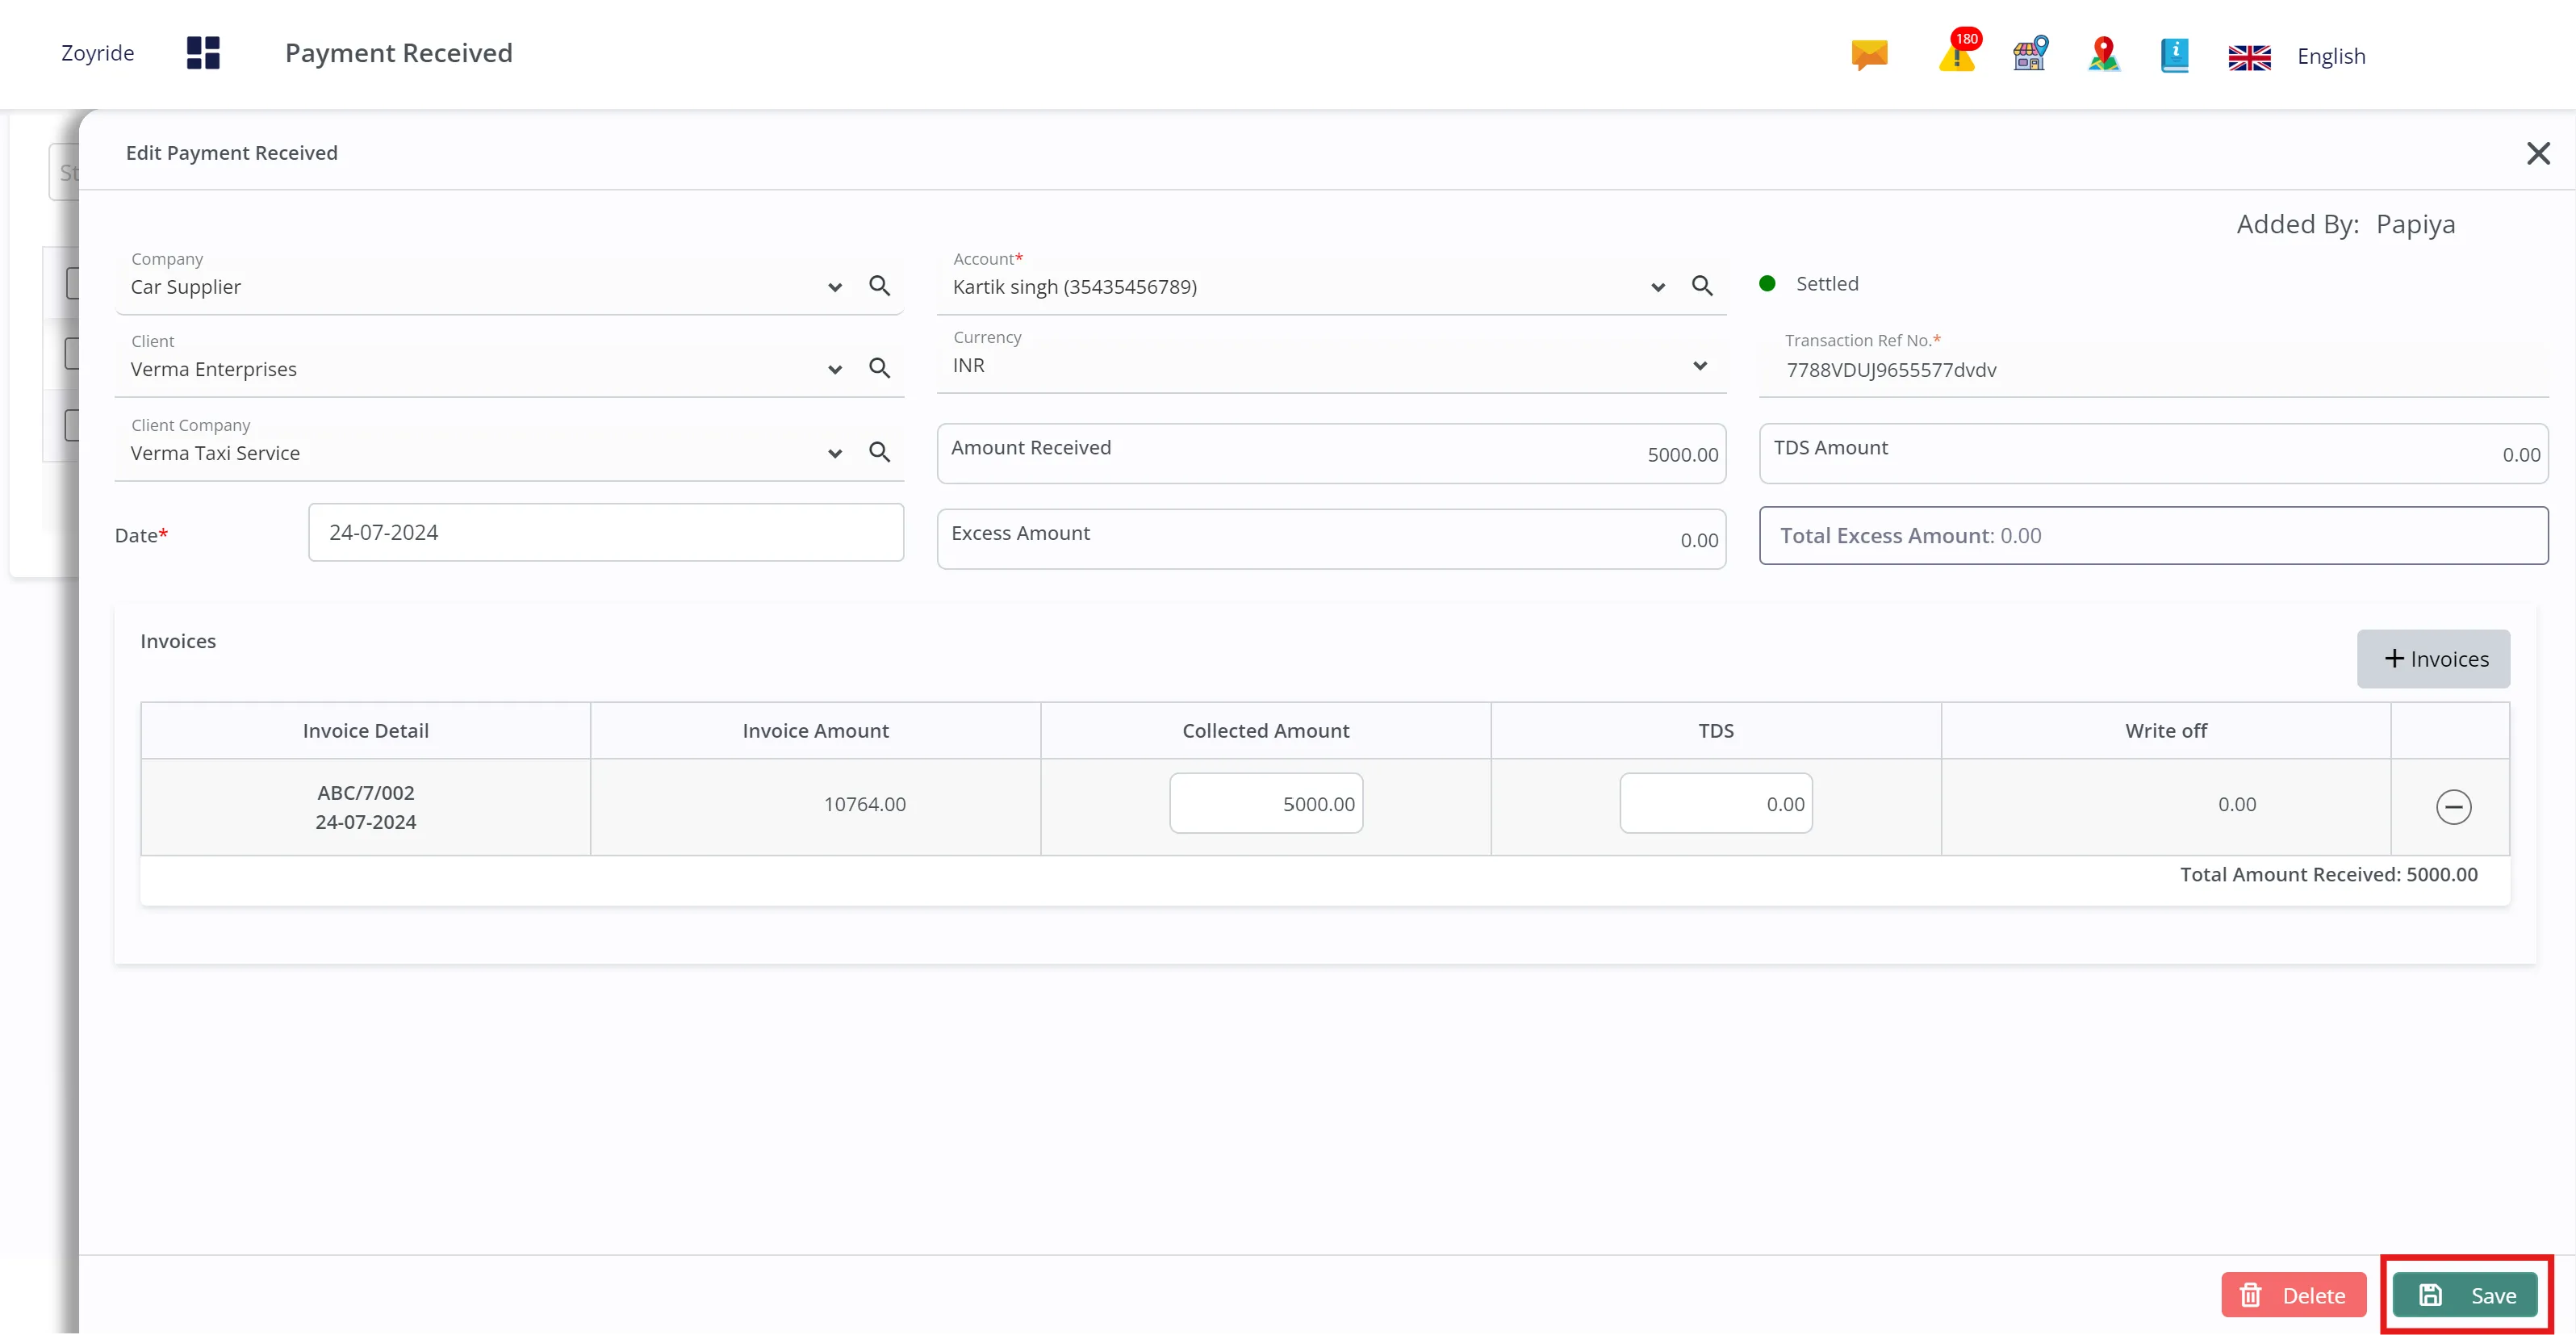This screenshot has height=1335, width=2576.
Task: Open the map pin icon
Action: click(x=2104, y=54)
